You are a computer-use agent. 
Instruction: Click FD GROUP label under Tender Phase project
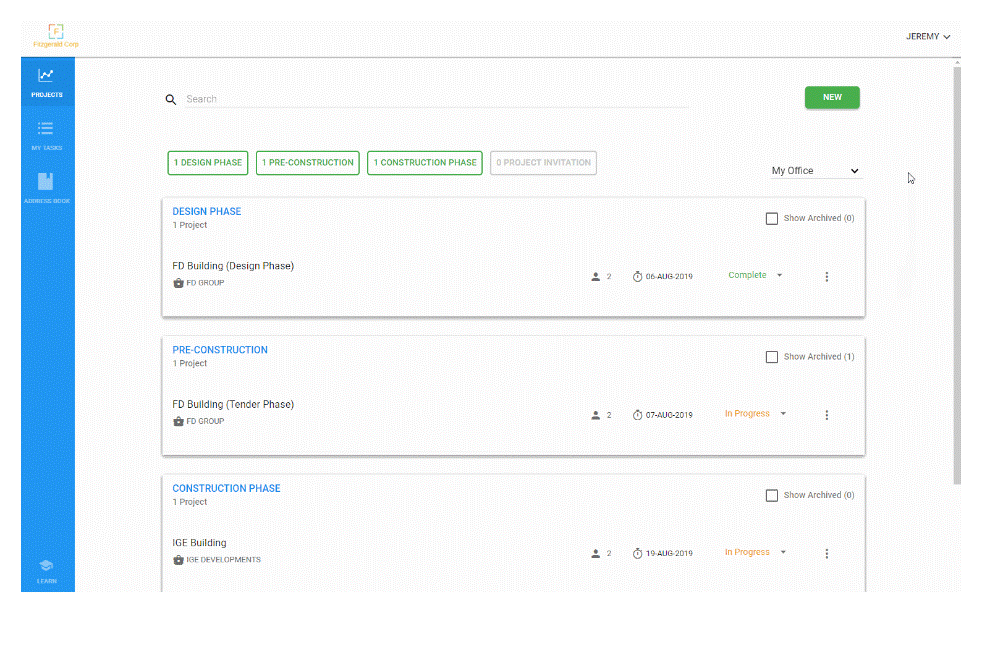click(205, 421)
